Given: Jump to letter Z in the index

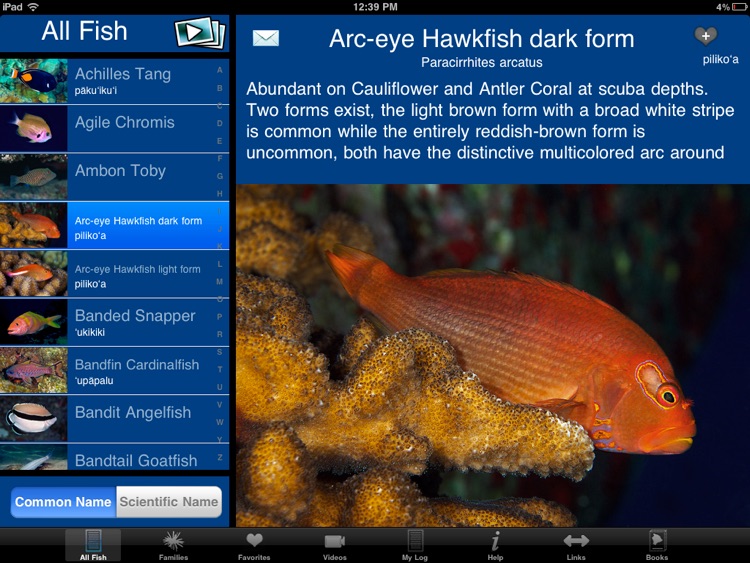Looking at the screenshot, I should point(220,457).
